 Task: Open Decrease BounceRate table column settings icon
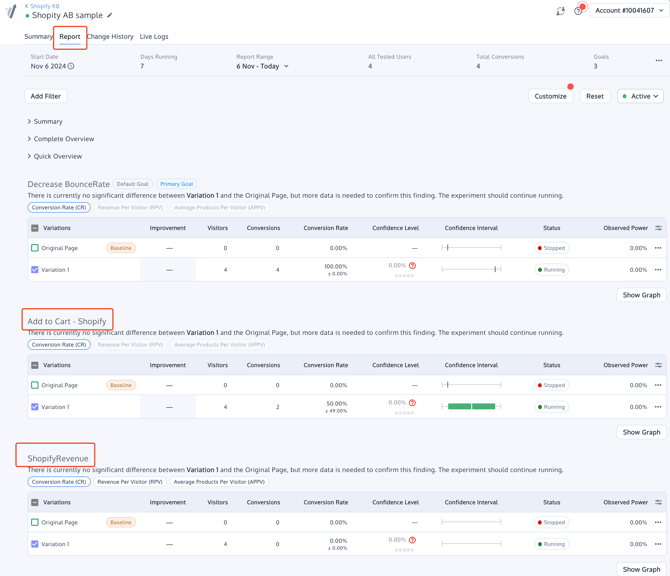tap(658, 228)
